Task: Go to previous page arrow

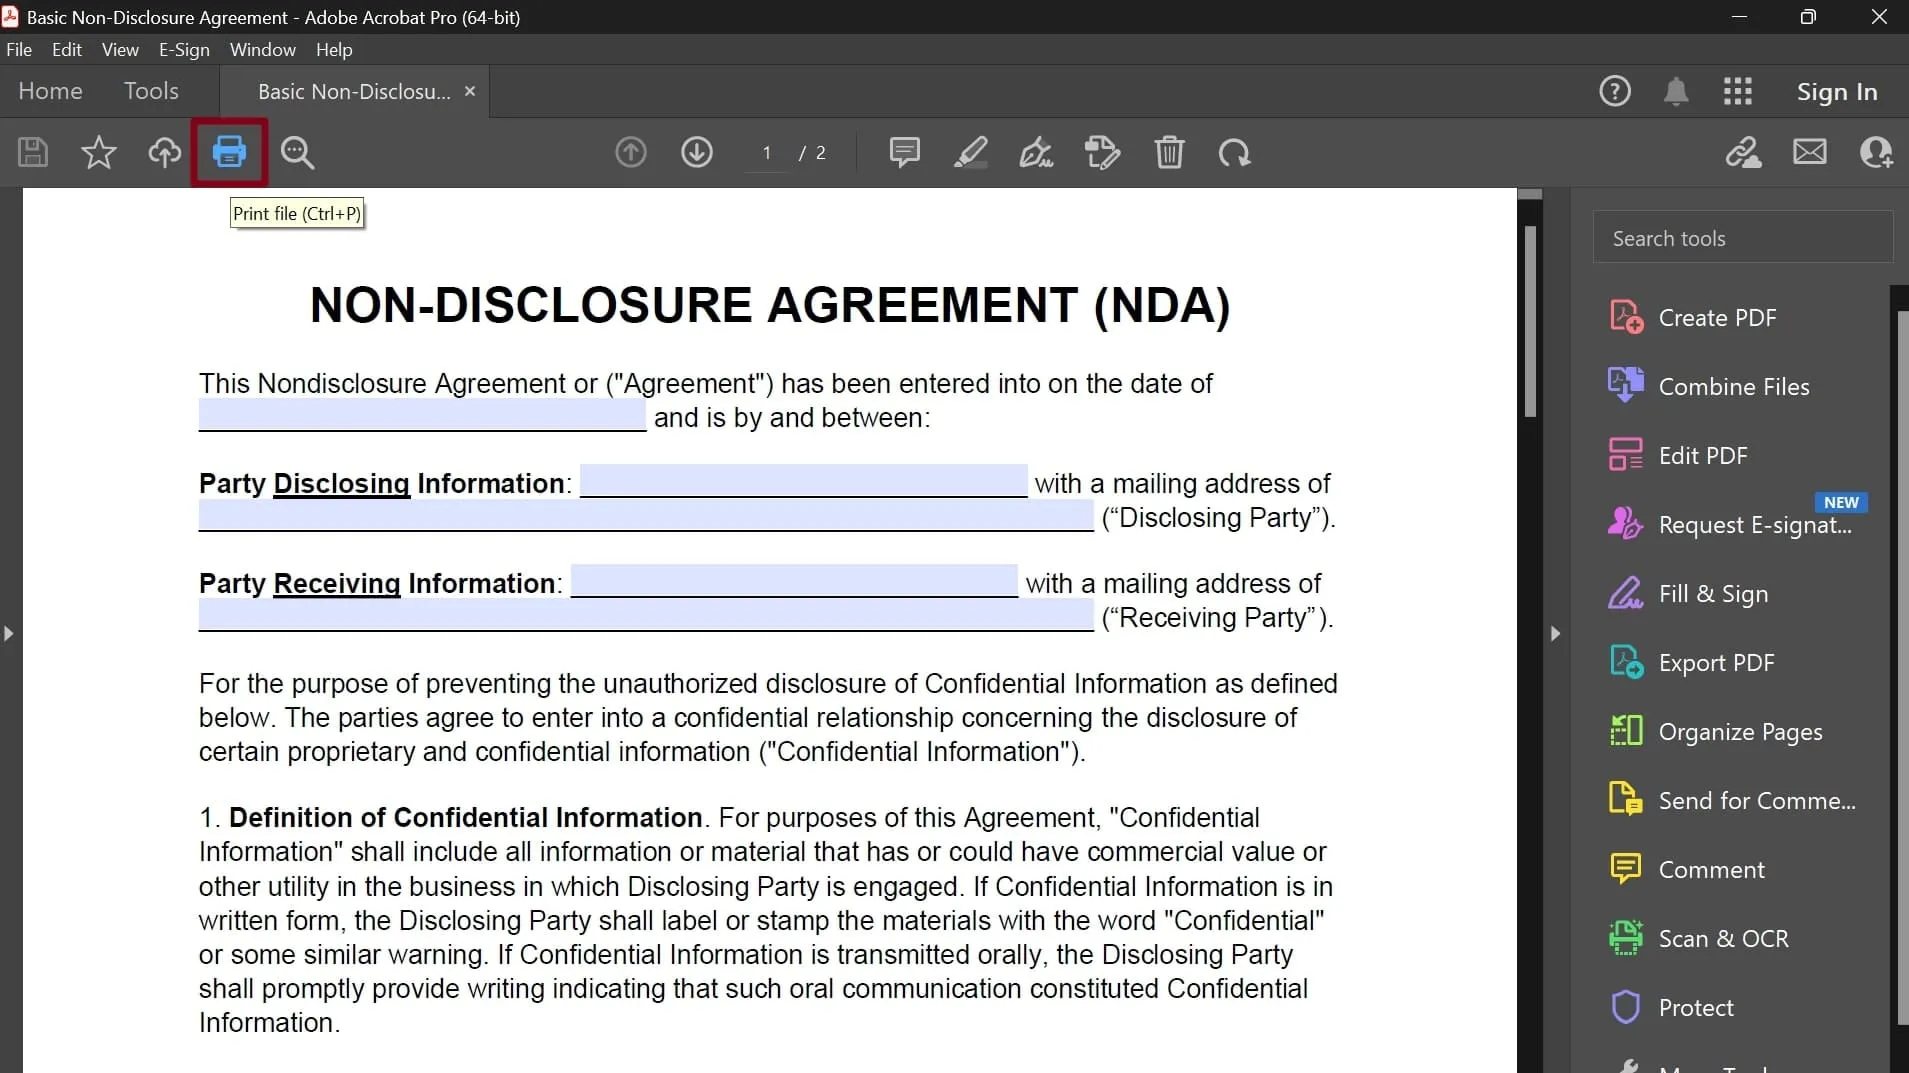Action: [x=630, y=152]
